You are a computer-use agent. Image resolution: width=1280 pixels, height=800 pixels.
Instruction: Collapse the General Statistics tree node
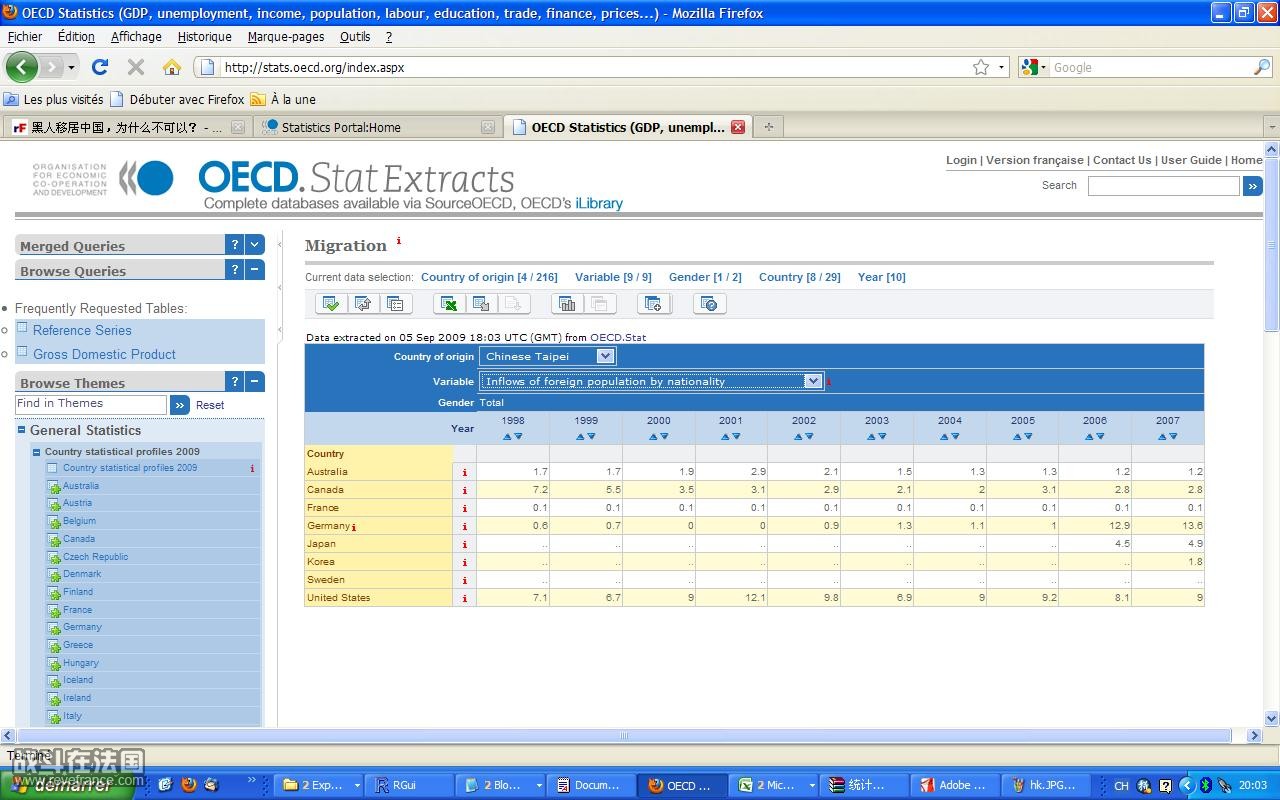22,430
